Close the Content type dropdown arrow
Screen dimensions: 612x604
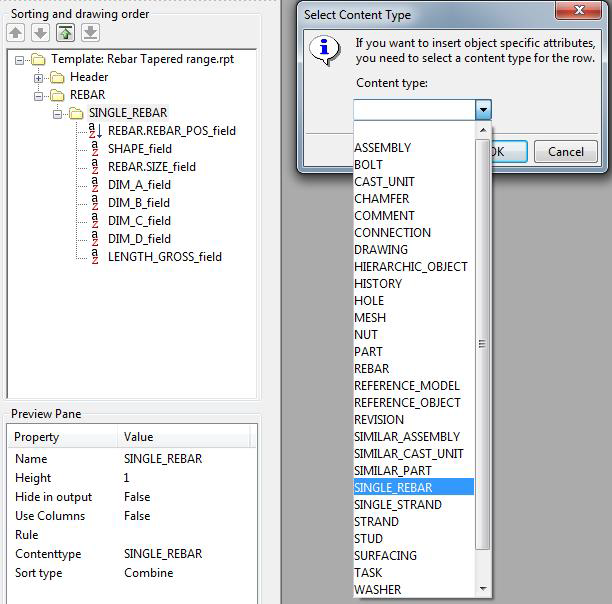482,111
